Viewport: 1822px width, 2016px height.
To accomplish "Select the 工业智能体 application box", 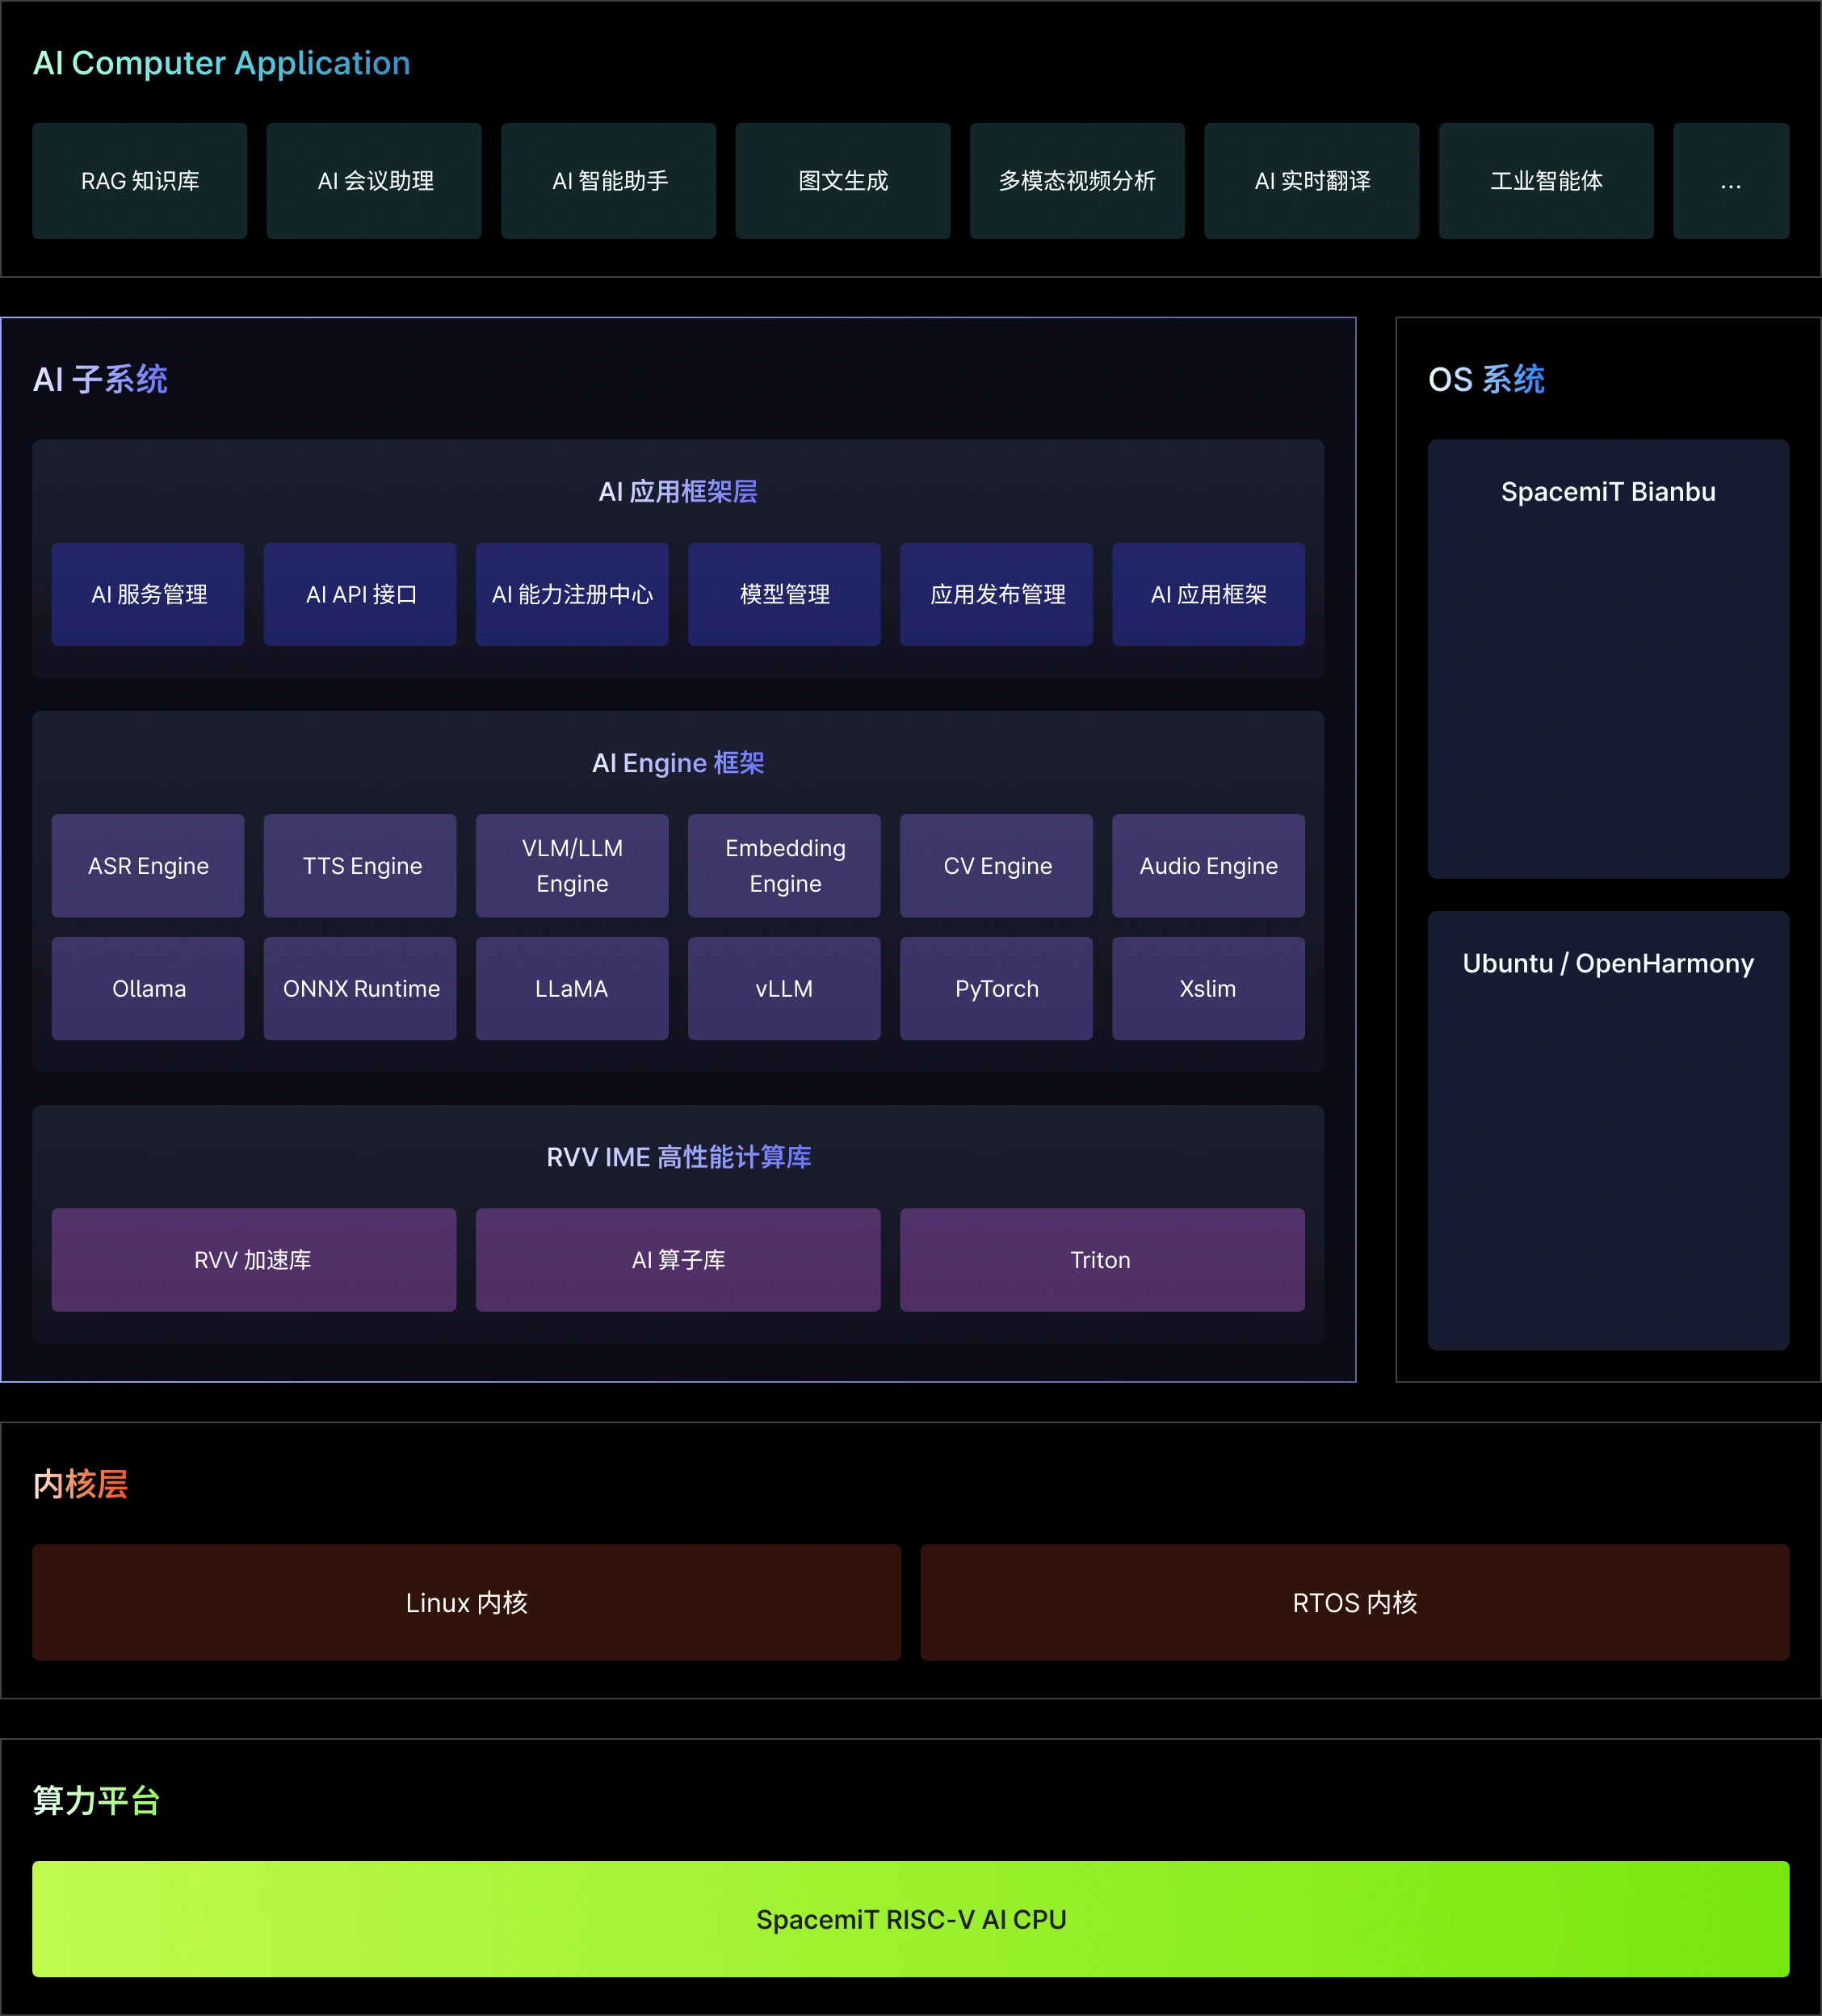I will point(1546,181).
